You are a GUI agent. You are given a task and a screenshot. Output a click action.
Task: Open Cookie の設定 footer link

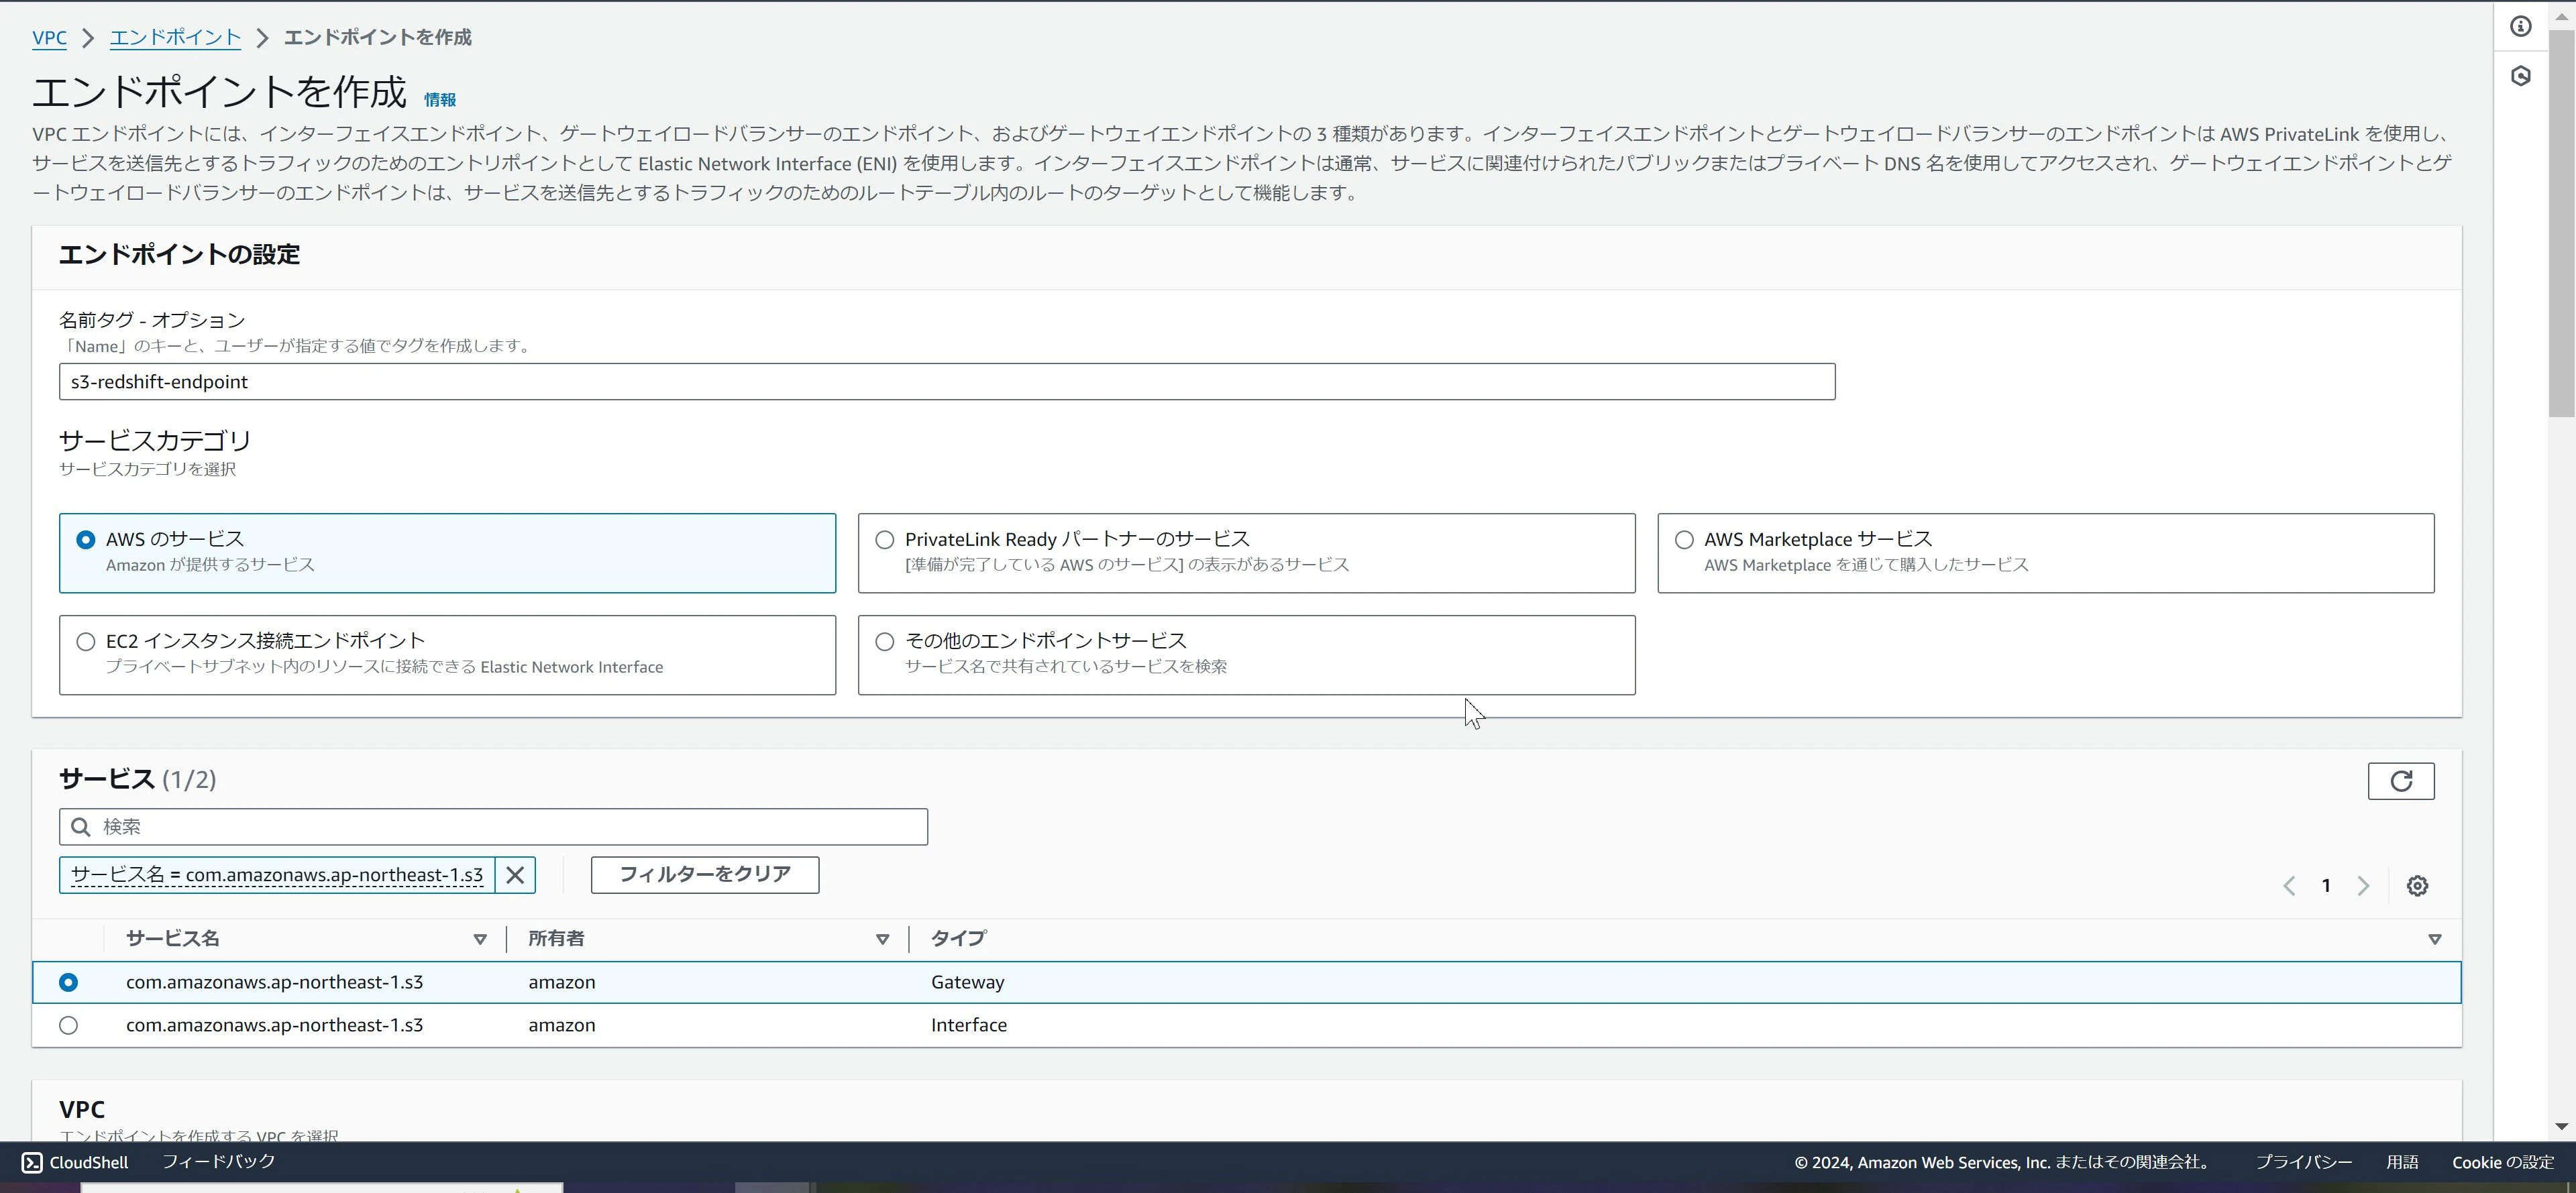point(2503,1162)
